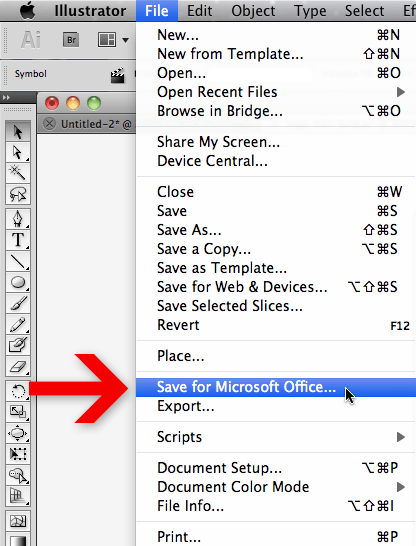Select the Eraser tool
Screen dimensions: 416x546
tap(18, 366)
